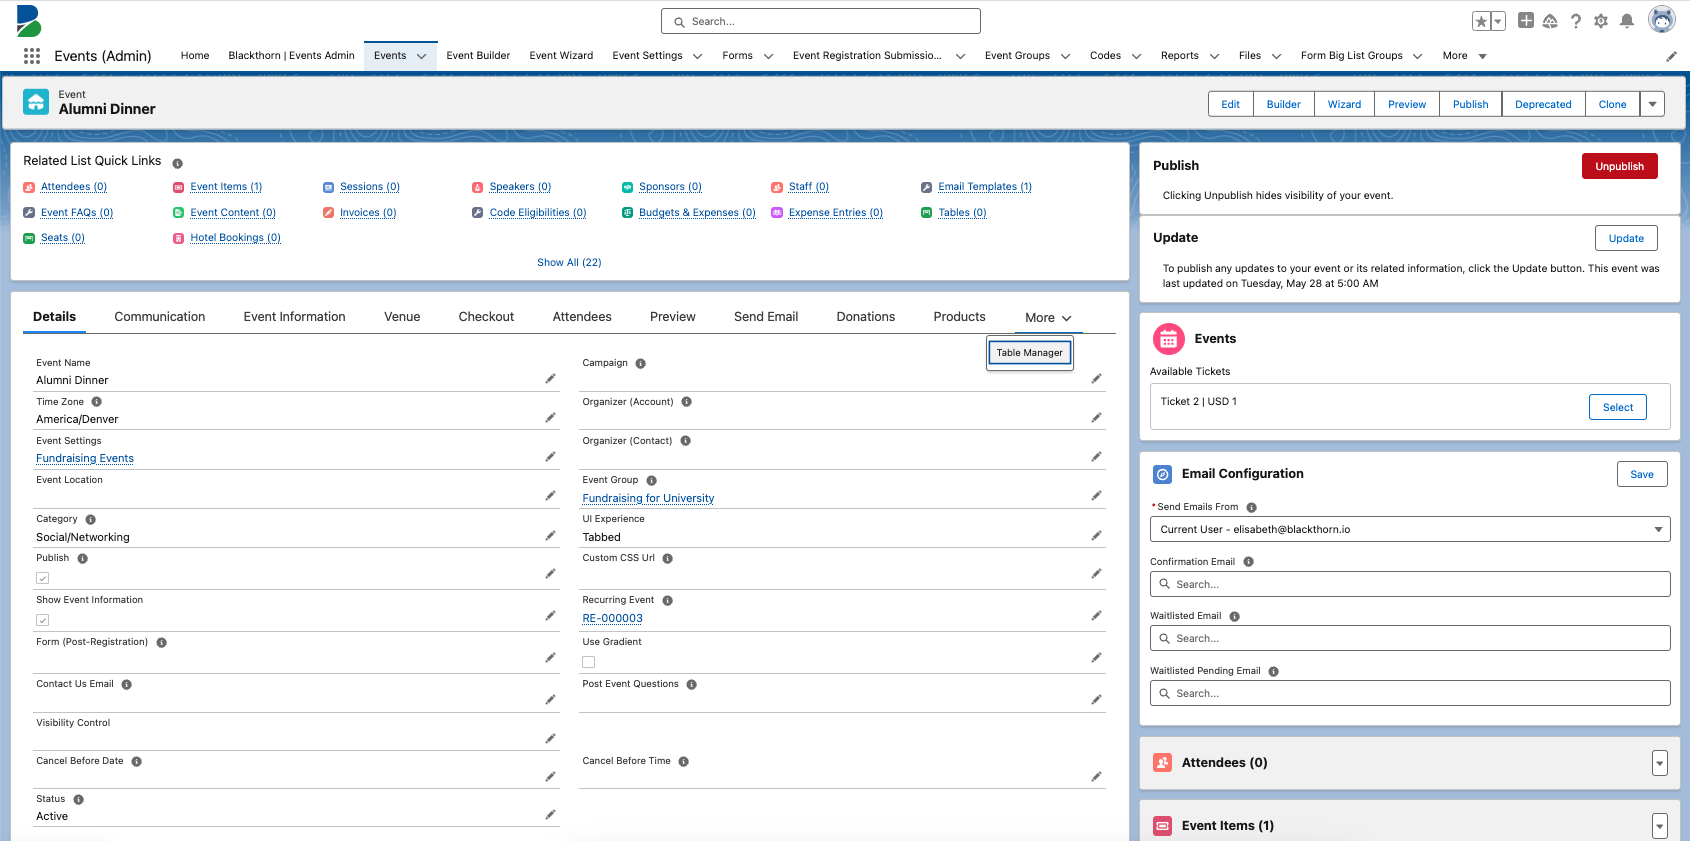
Task: Toggle the Use Gradient checkbox
Action: (x=589, y=662)
